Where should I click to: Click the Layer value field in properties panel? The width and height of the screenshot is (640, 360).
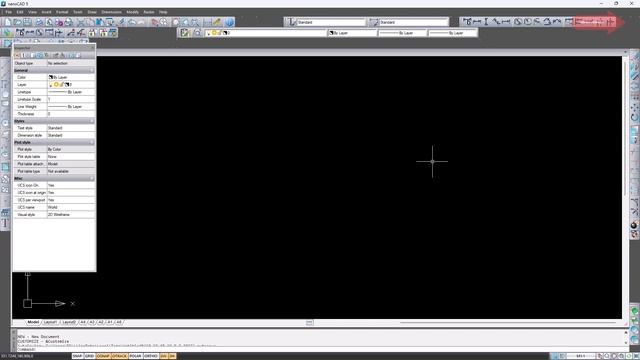pos(71,84)
